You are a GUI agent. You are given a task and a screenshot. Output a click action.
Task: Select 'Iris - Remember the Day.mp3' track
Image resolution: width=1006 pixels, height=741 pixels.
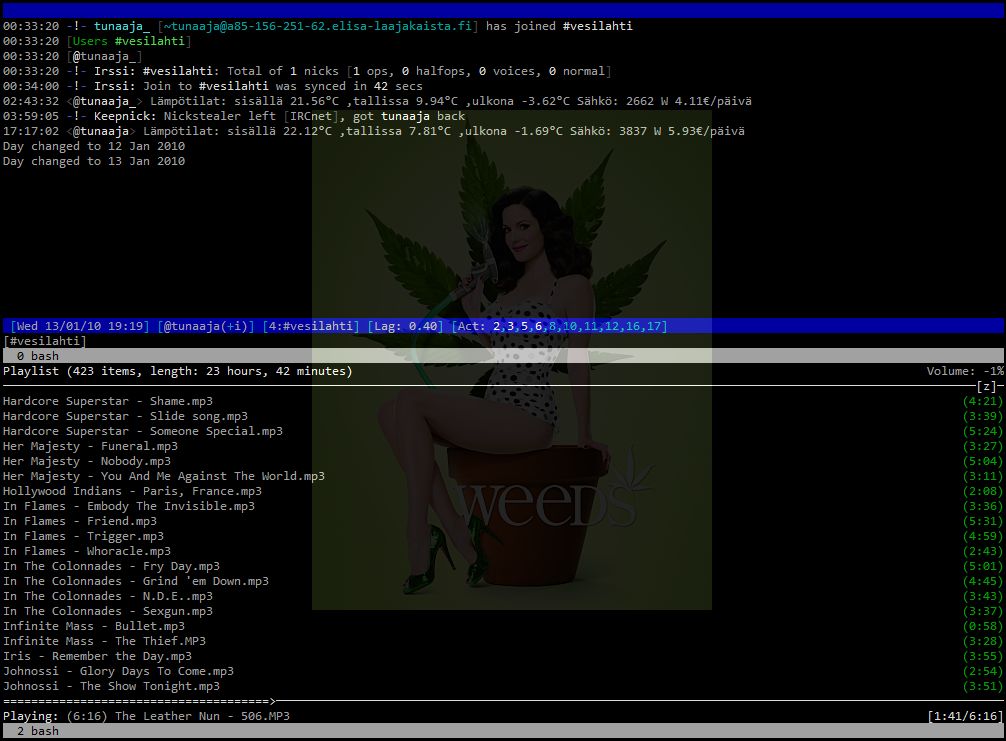point(98,656)
